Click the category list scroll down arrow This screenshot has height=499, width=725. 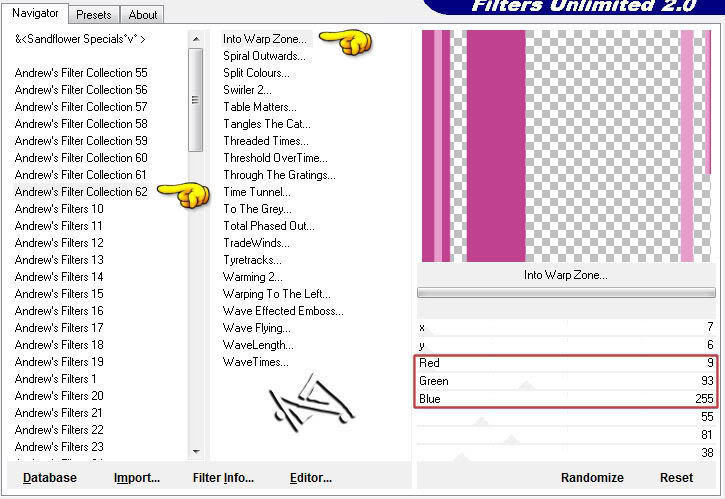click(196, 452)
